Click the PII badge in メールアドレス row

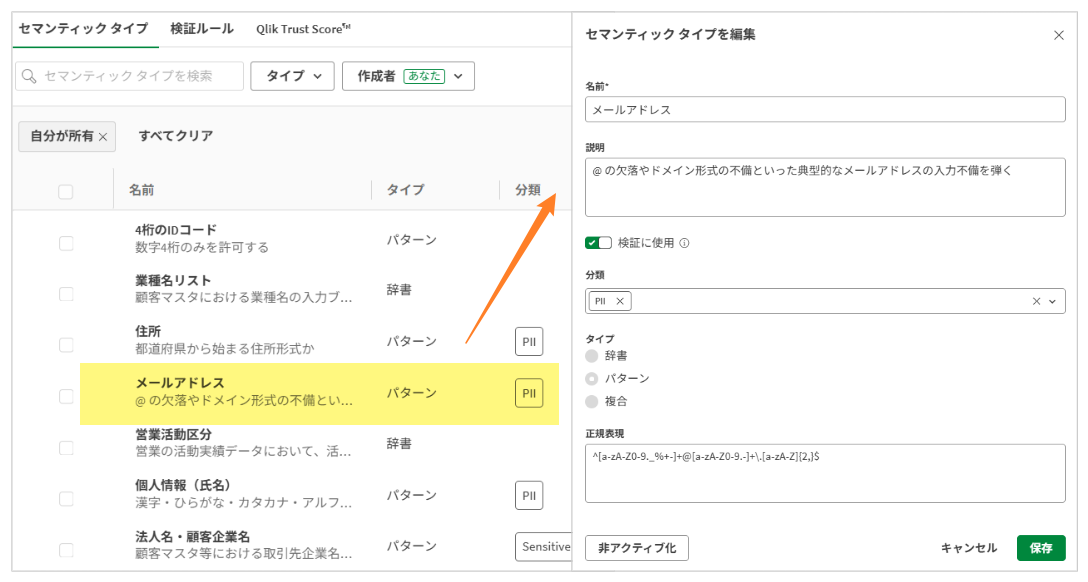click(x=529, y=393)
